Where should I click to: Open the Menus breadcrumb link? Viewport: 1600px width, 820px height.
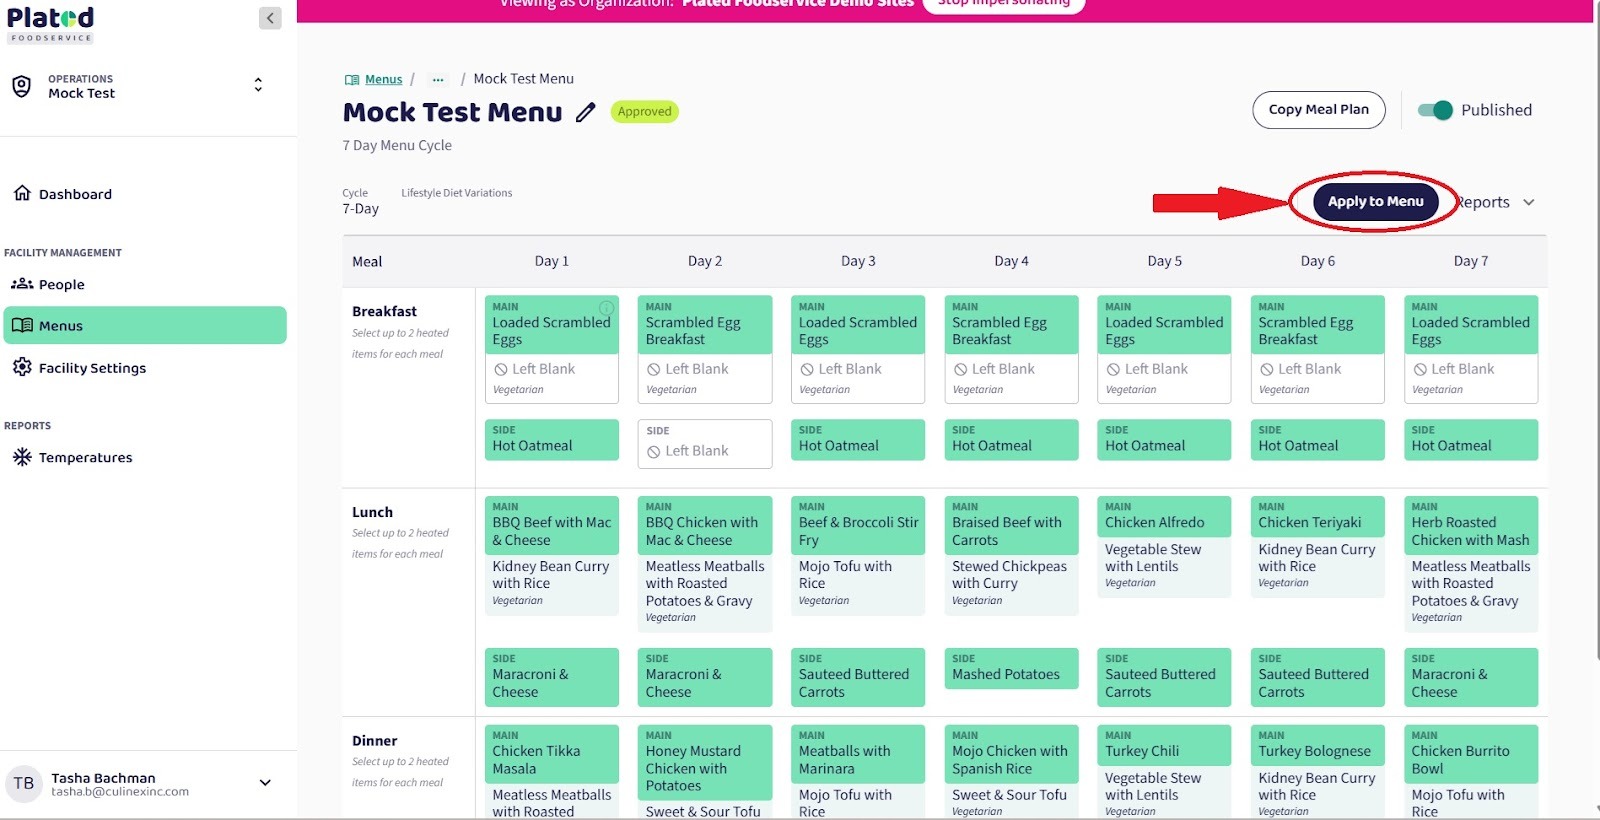383,79
